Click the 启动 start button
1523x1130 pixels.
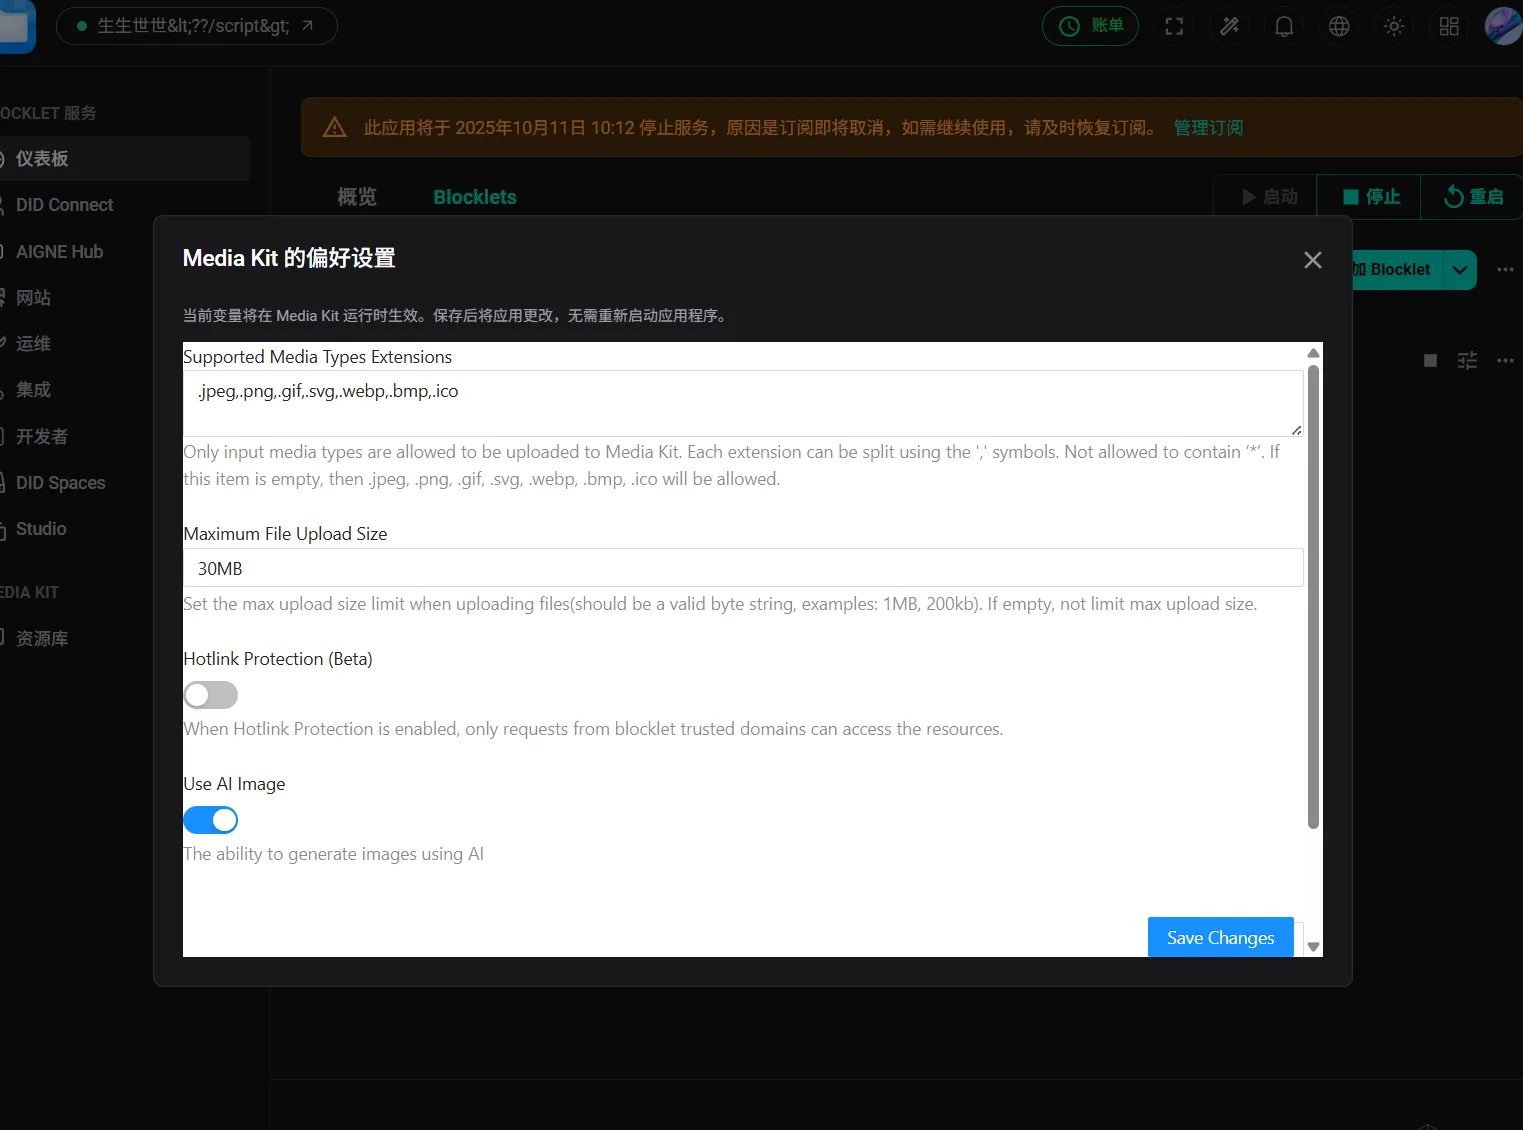(x=1266, y=197)
